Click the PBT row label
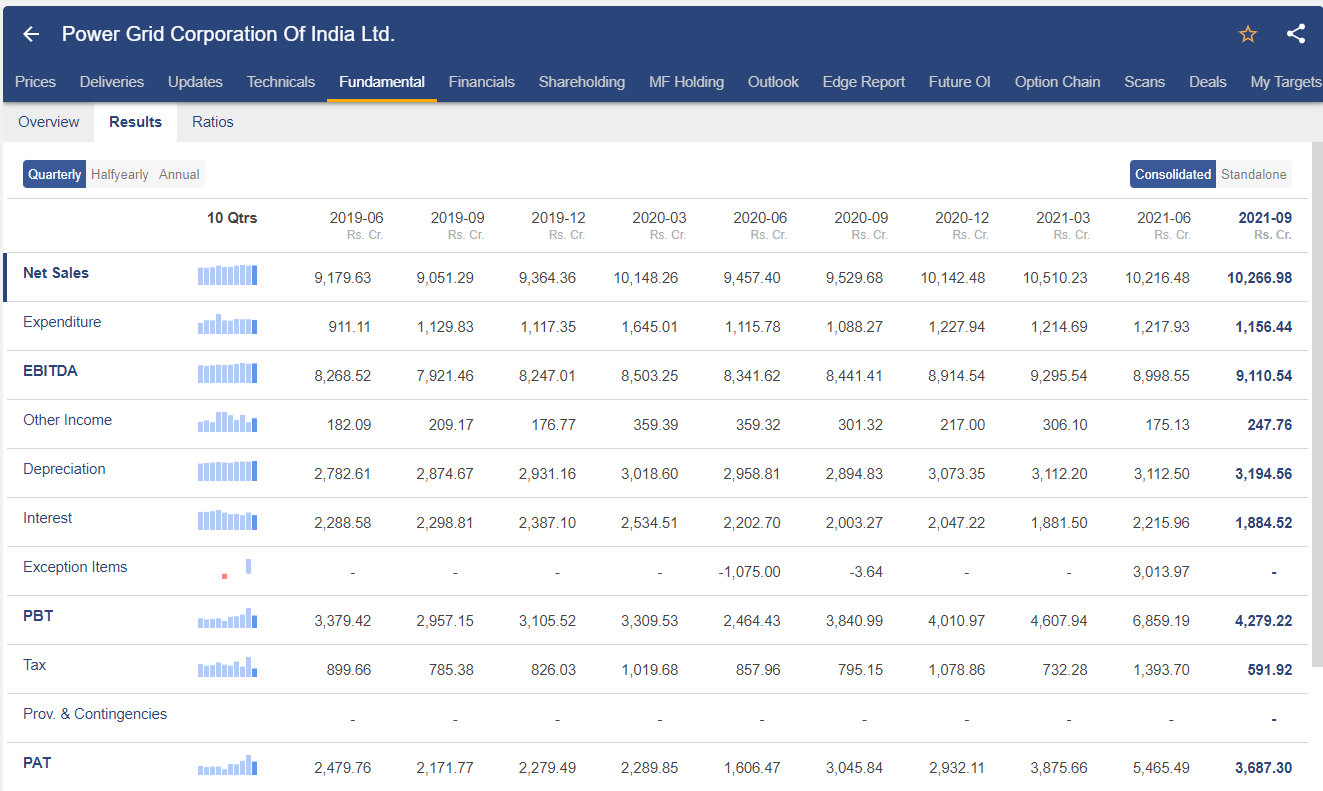Screen dimensions: 1323x791 click(x=38, y=616)
